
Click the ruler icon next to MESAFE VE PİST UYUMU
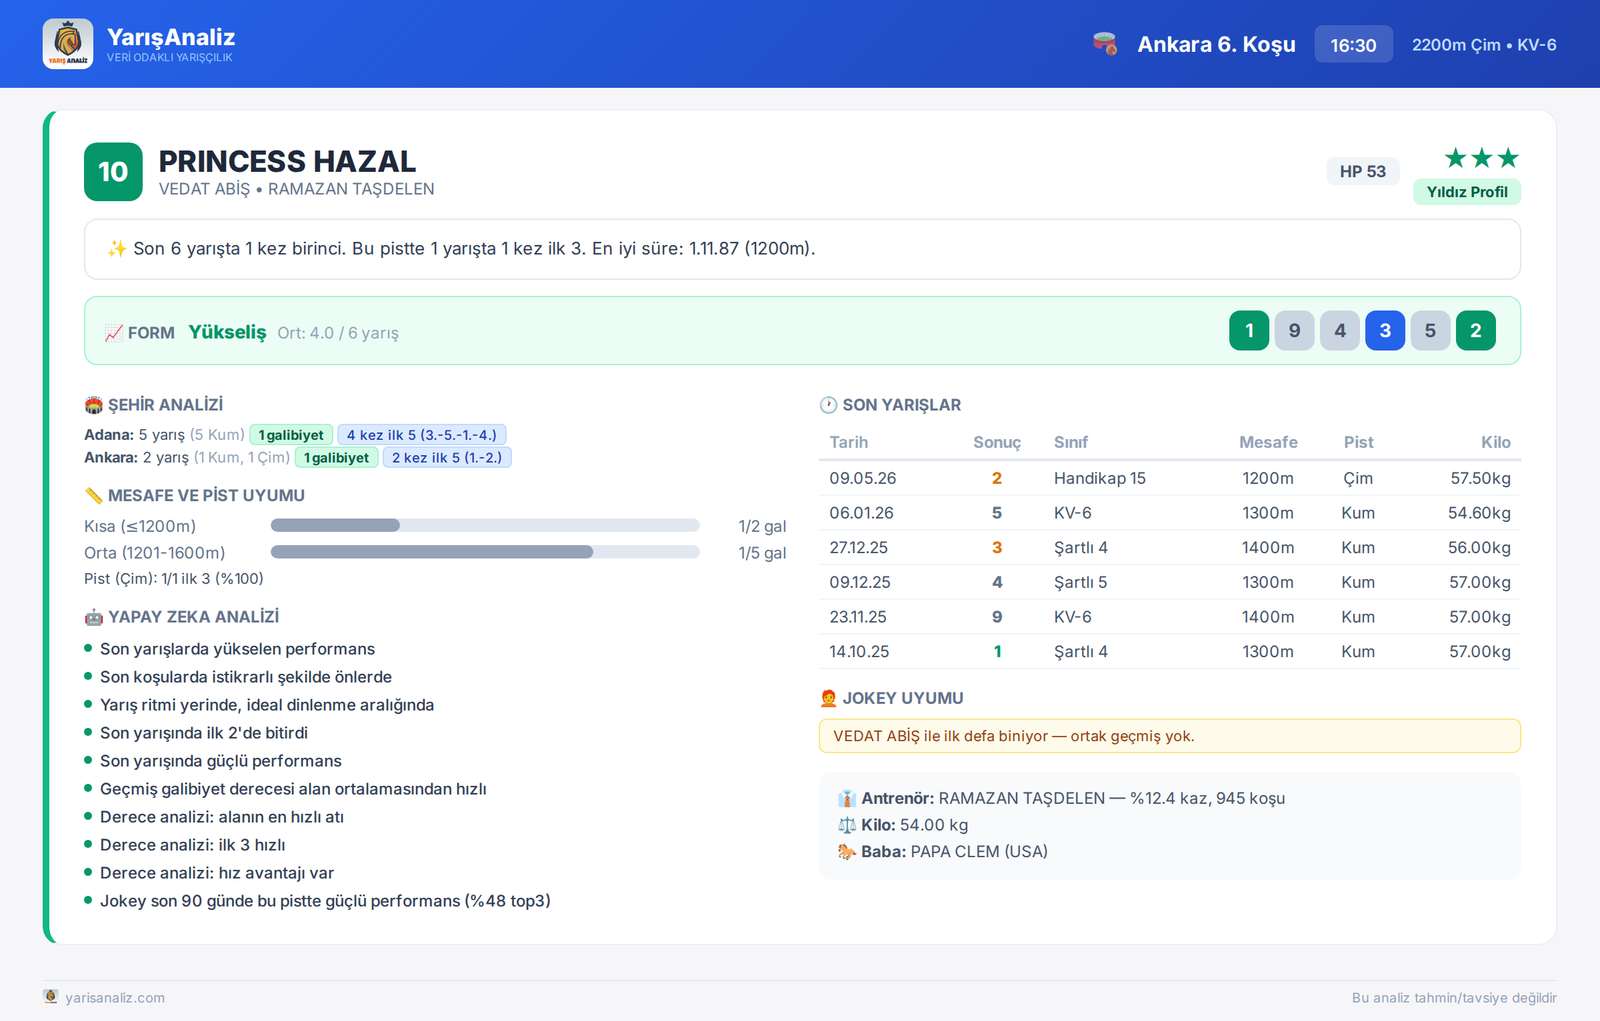pyautogui.click(x=94, y=495)
